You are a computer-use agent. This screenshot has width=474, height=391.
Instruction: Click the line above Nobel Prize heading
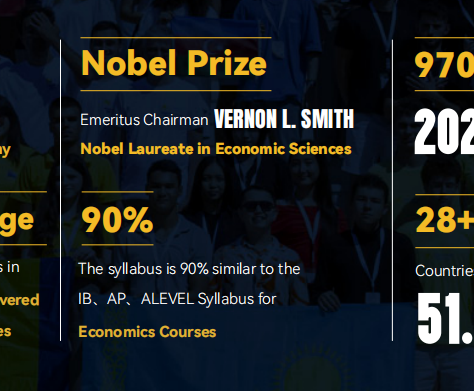pyautogui.click(x=176, y=37)
